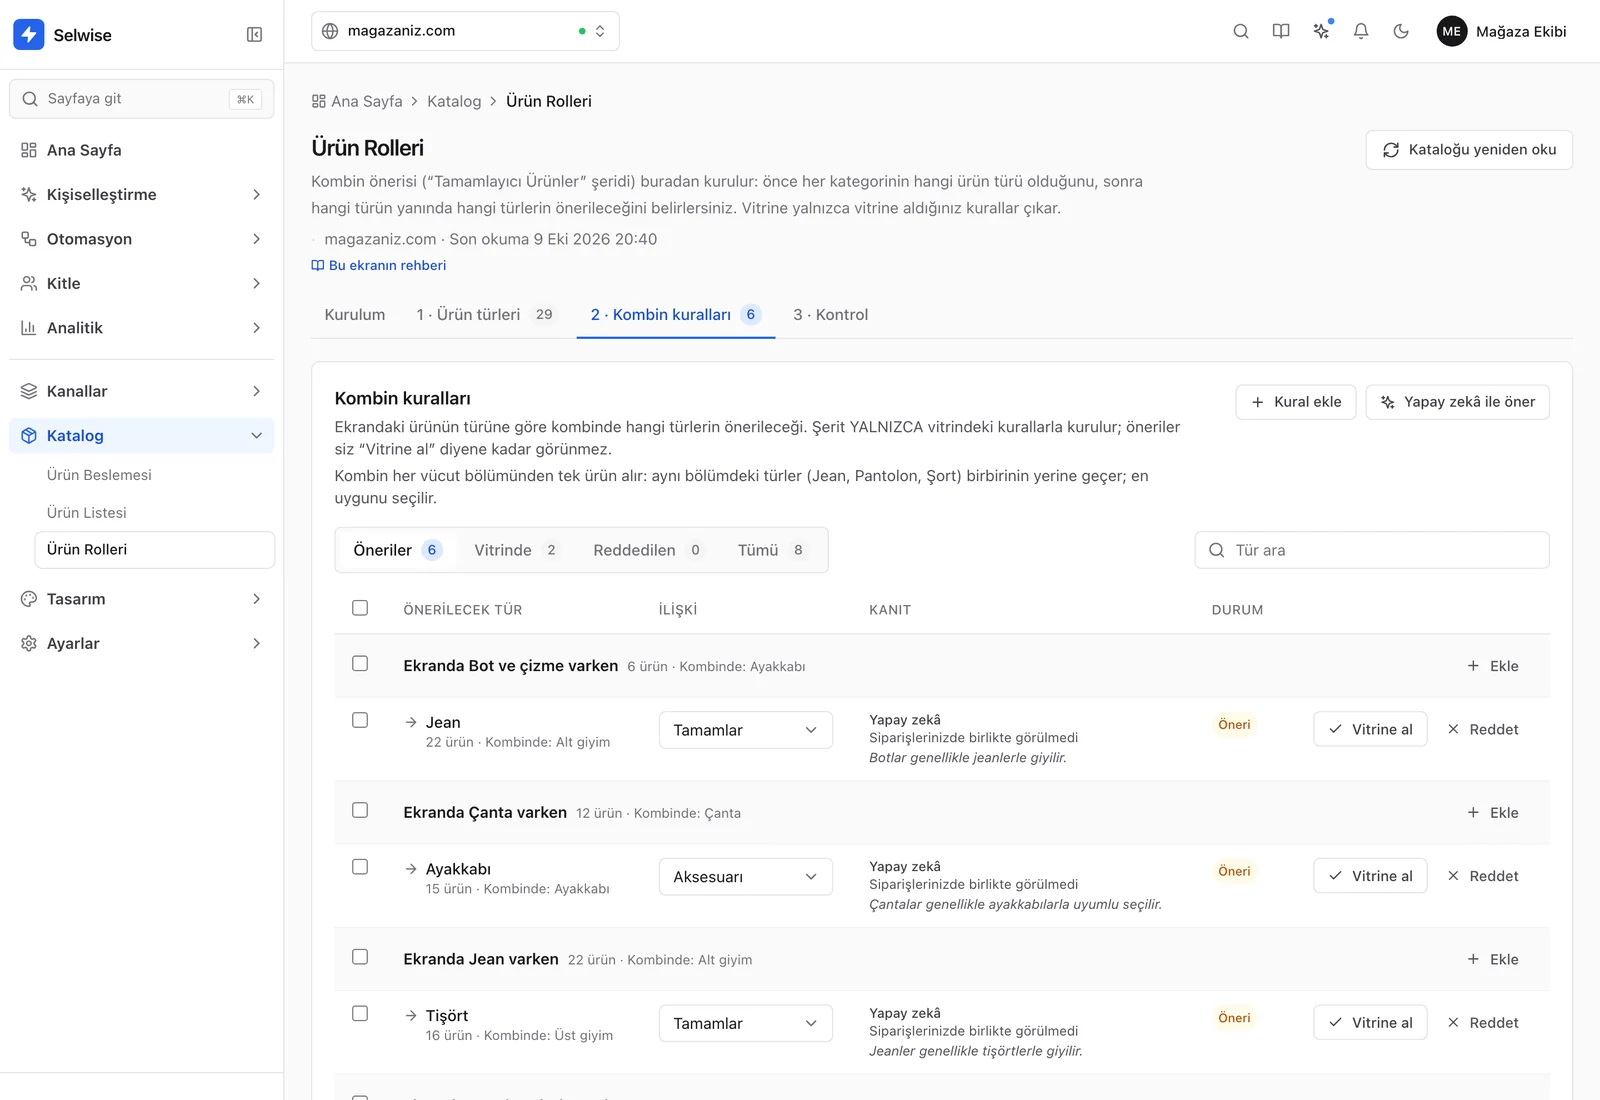Click the ME user avatar
The height and width of the screenshot is (1100, 1600).
click(x=1452, y=31)
